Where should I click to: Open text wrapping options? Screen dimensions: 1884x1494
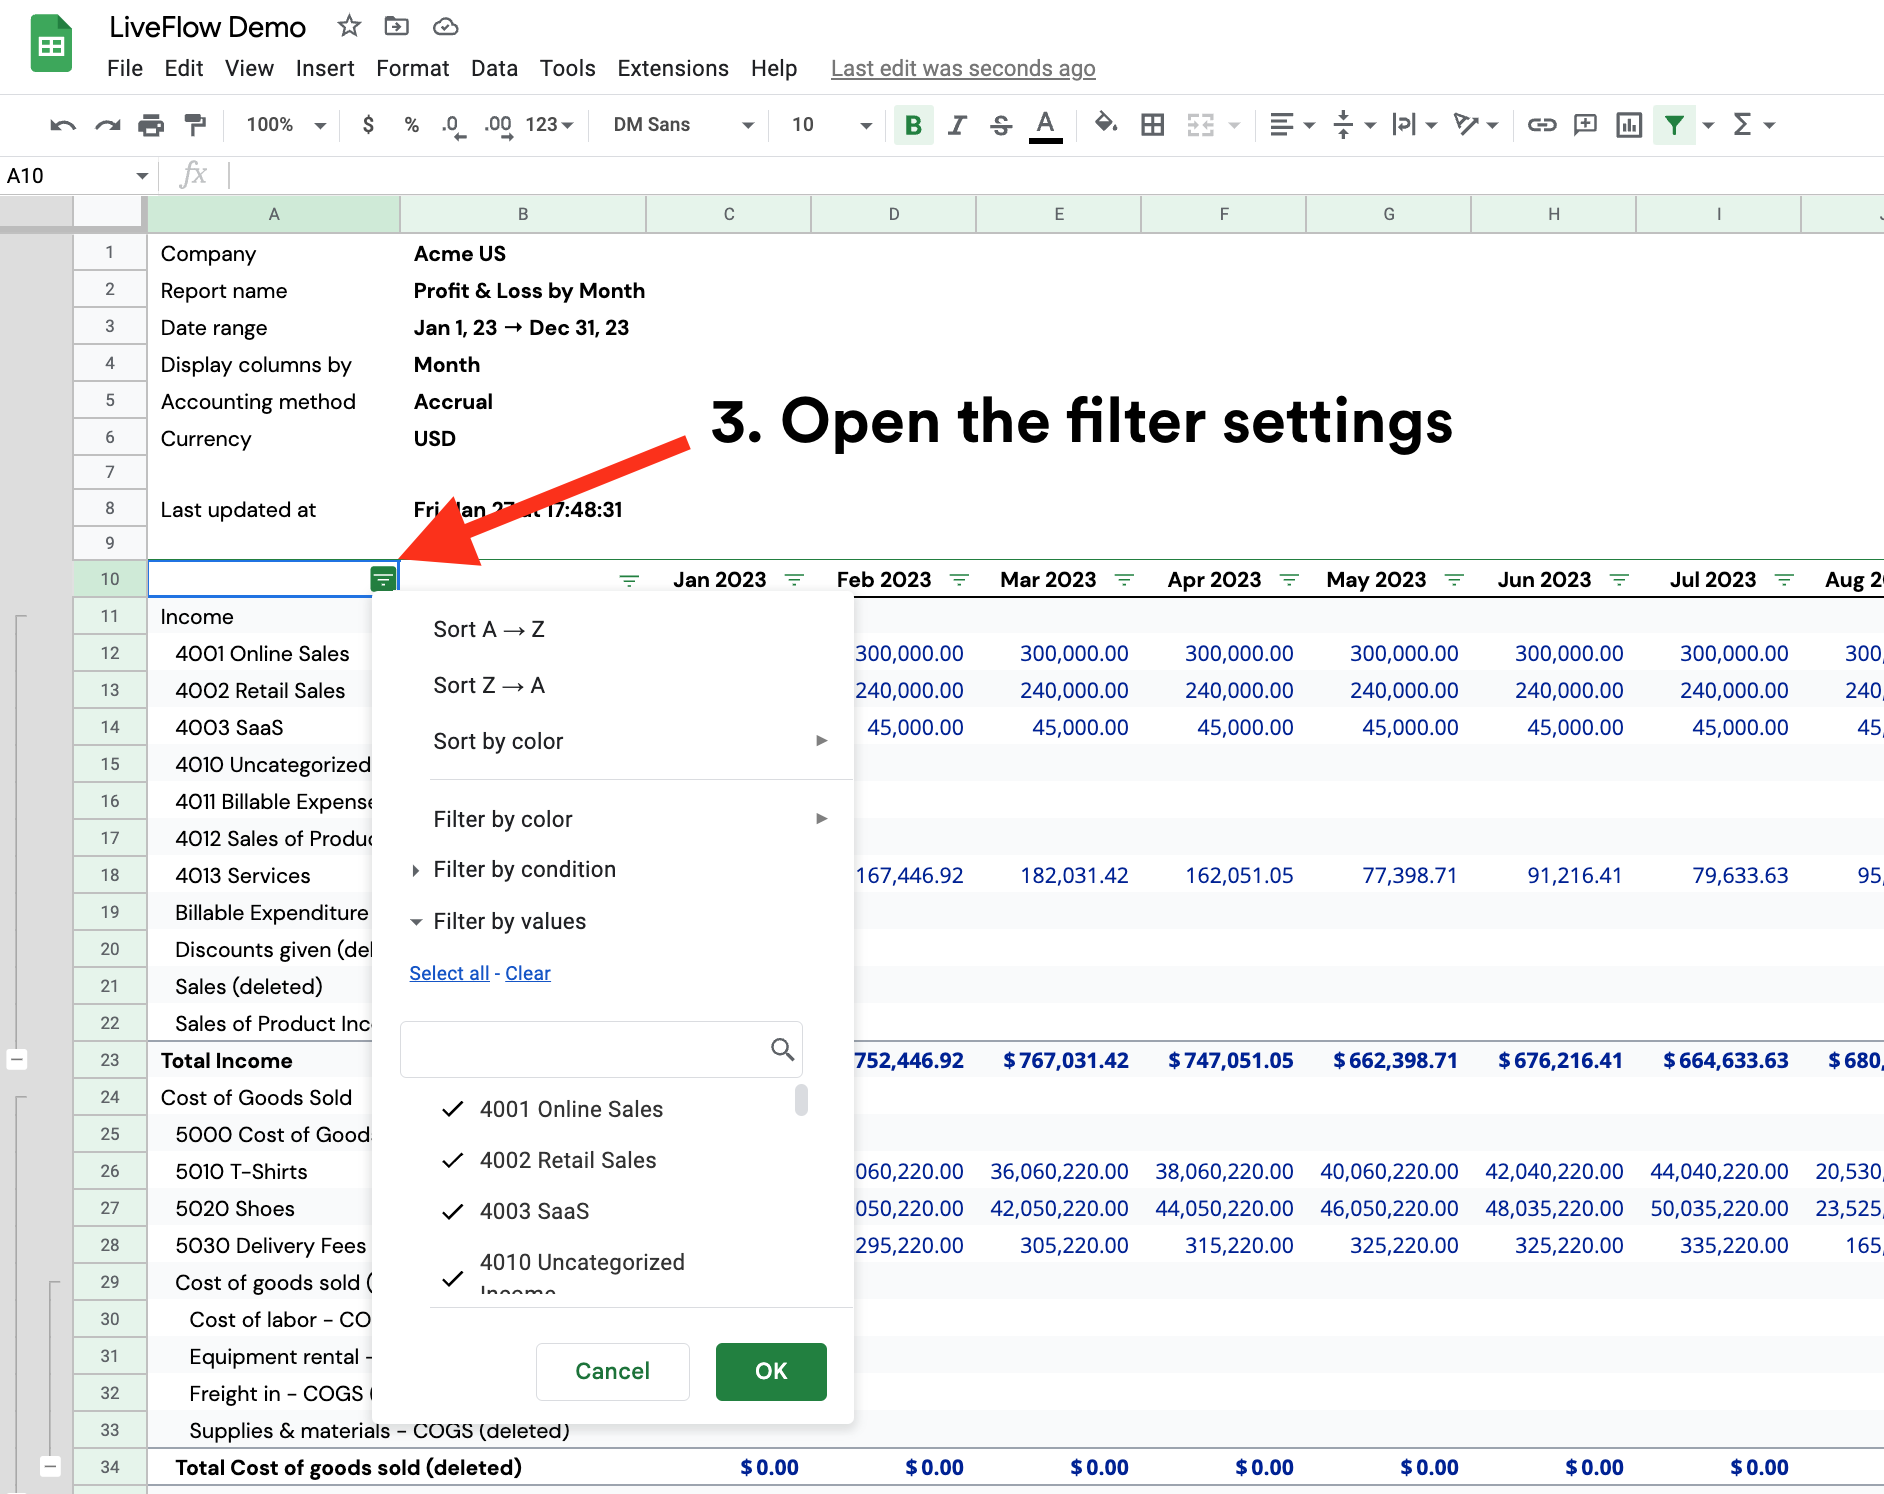[1415, 125]
